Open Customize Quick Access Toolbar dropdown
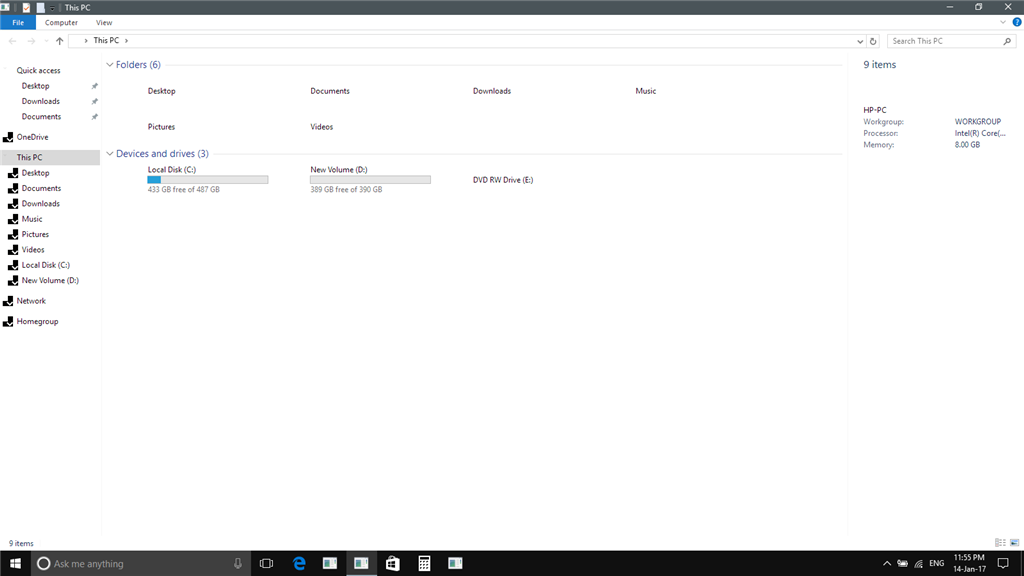Screen dimensions: 1024x576 click(52, 8)
